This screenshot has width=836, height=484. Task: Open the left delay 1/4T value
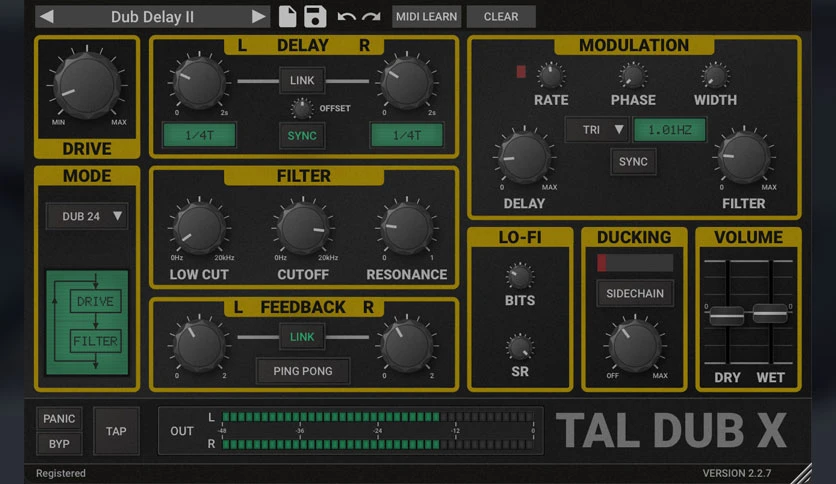coord(199,135)
